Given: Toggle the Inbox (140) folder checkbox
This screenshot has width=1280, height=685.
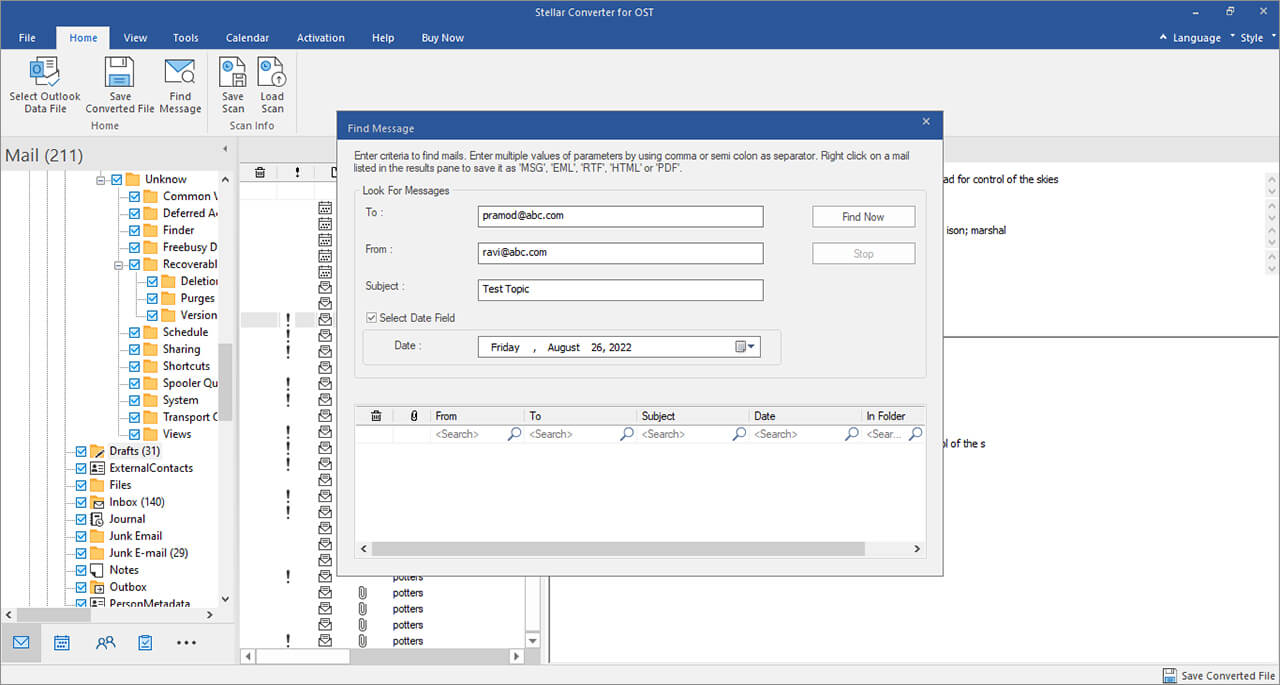Looking at the screenshot, I should click(x=82, y=502).
